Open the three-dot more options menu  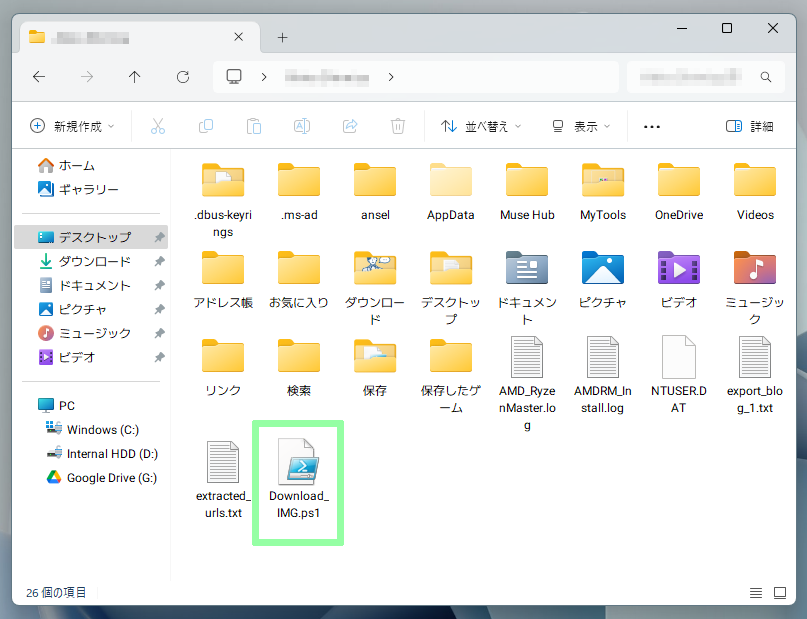click(652, 126)
